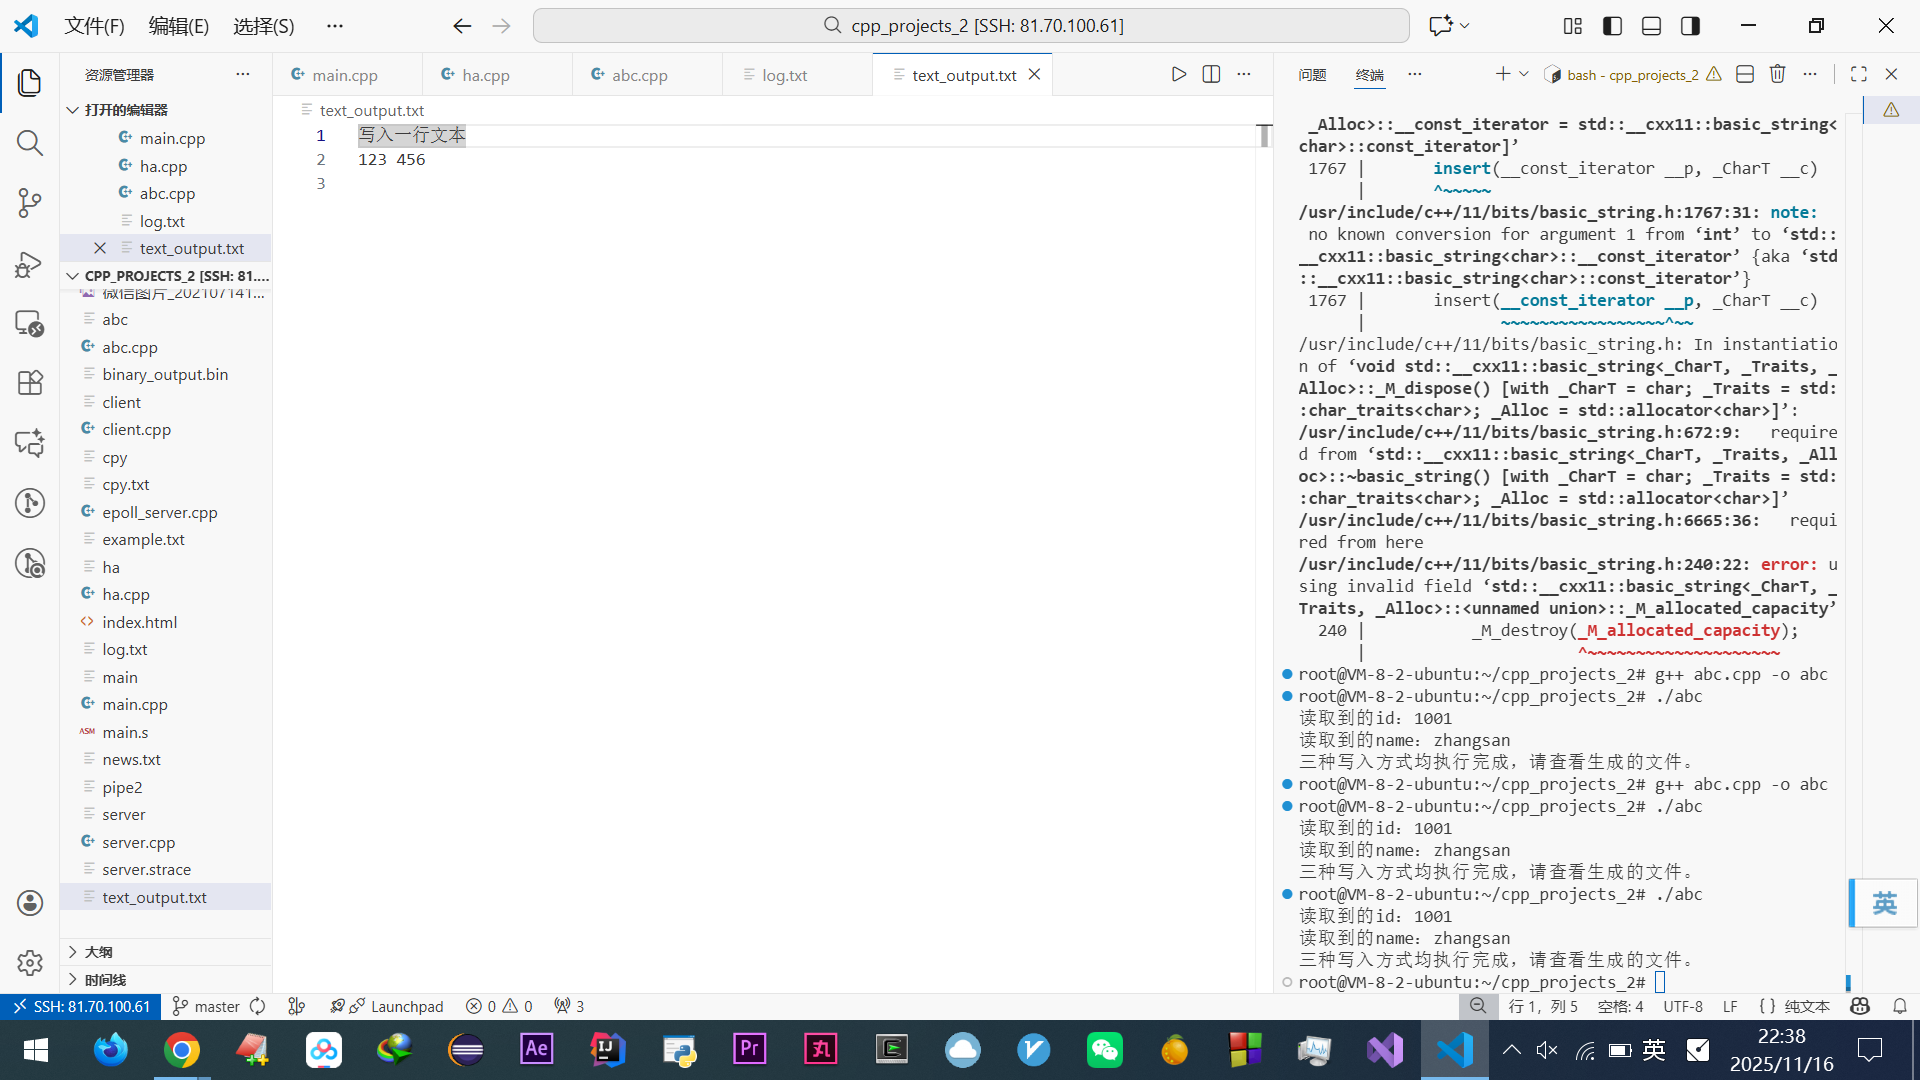Switch to the log.txt editor tab
Viewport: 1920px width, 1080px height.
click(784, 75)
